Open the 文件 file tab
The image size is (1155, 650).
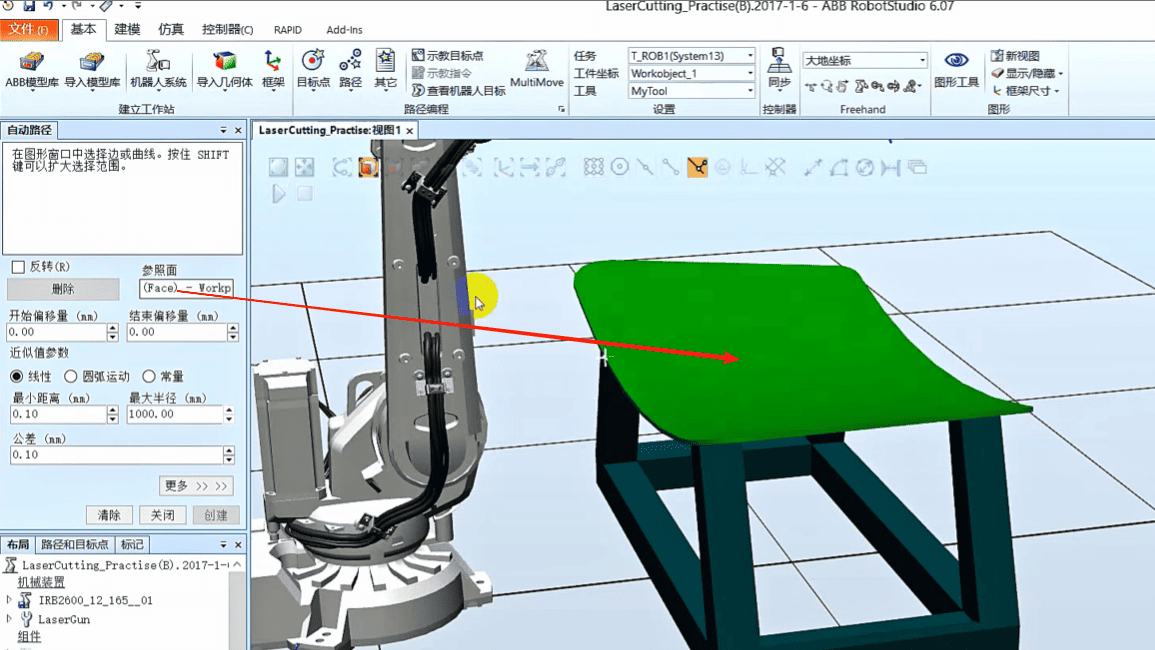point(29,29)
